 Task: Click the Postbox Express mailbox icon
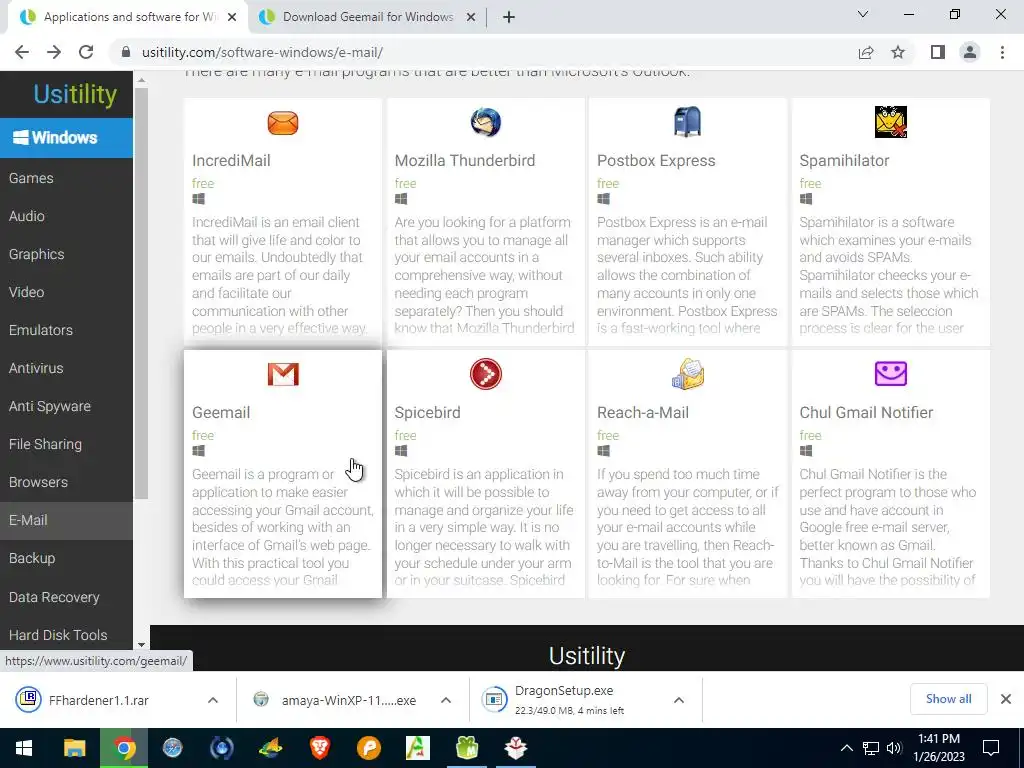click(687, 122)
